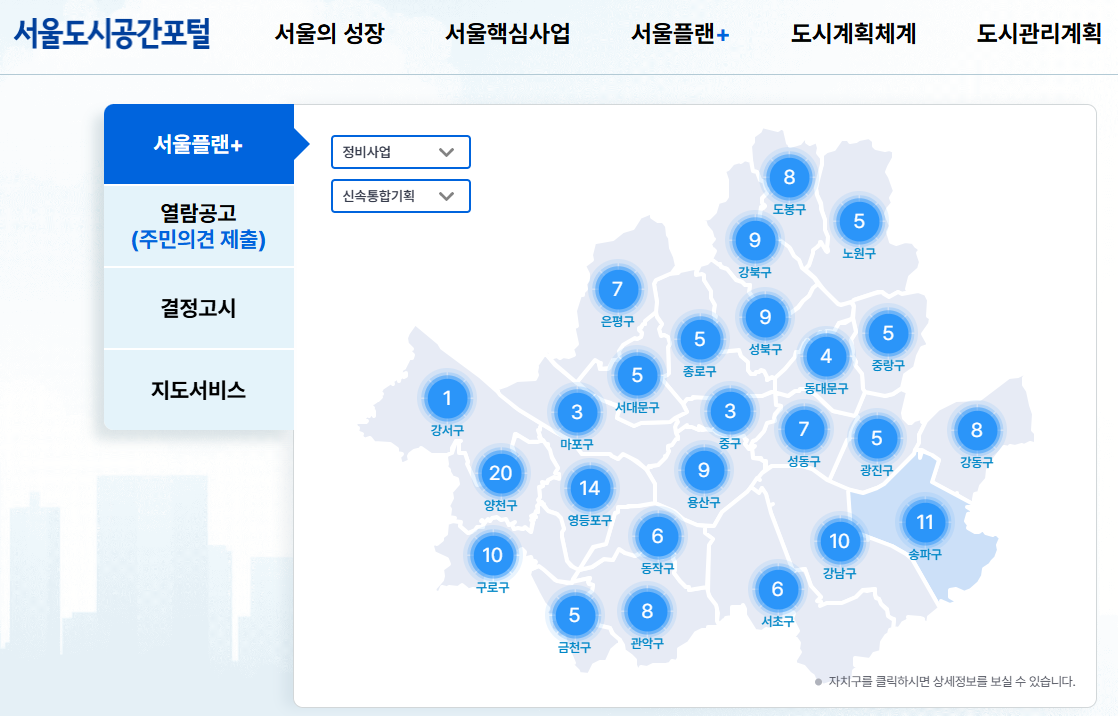
Task: Select the 결정고시 sidebar menu item
Action: pyautogui.click(x=199, y=308)
